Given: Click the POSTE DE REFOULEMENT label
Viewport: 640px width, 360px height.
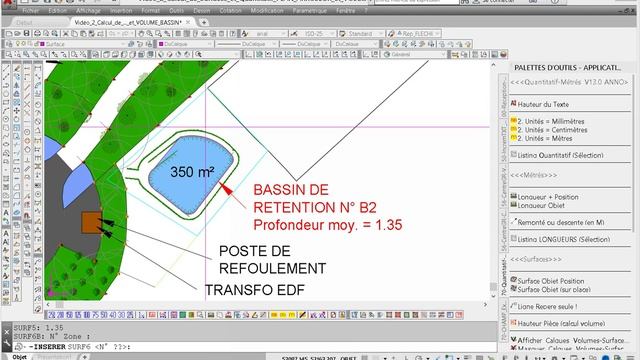Looking at the screenshot, I should [272, 260].
